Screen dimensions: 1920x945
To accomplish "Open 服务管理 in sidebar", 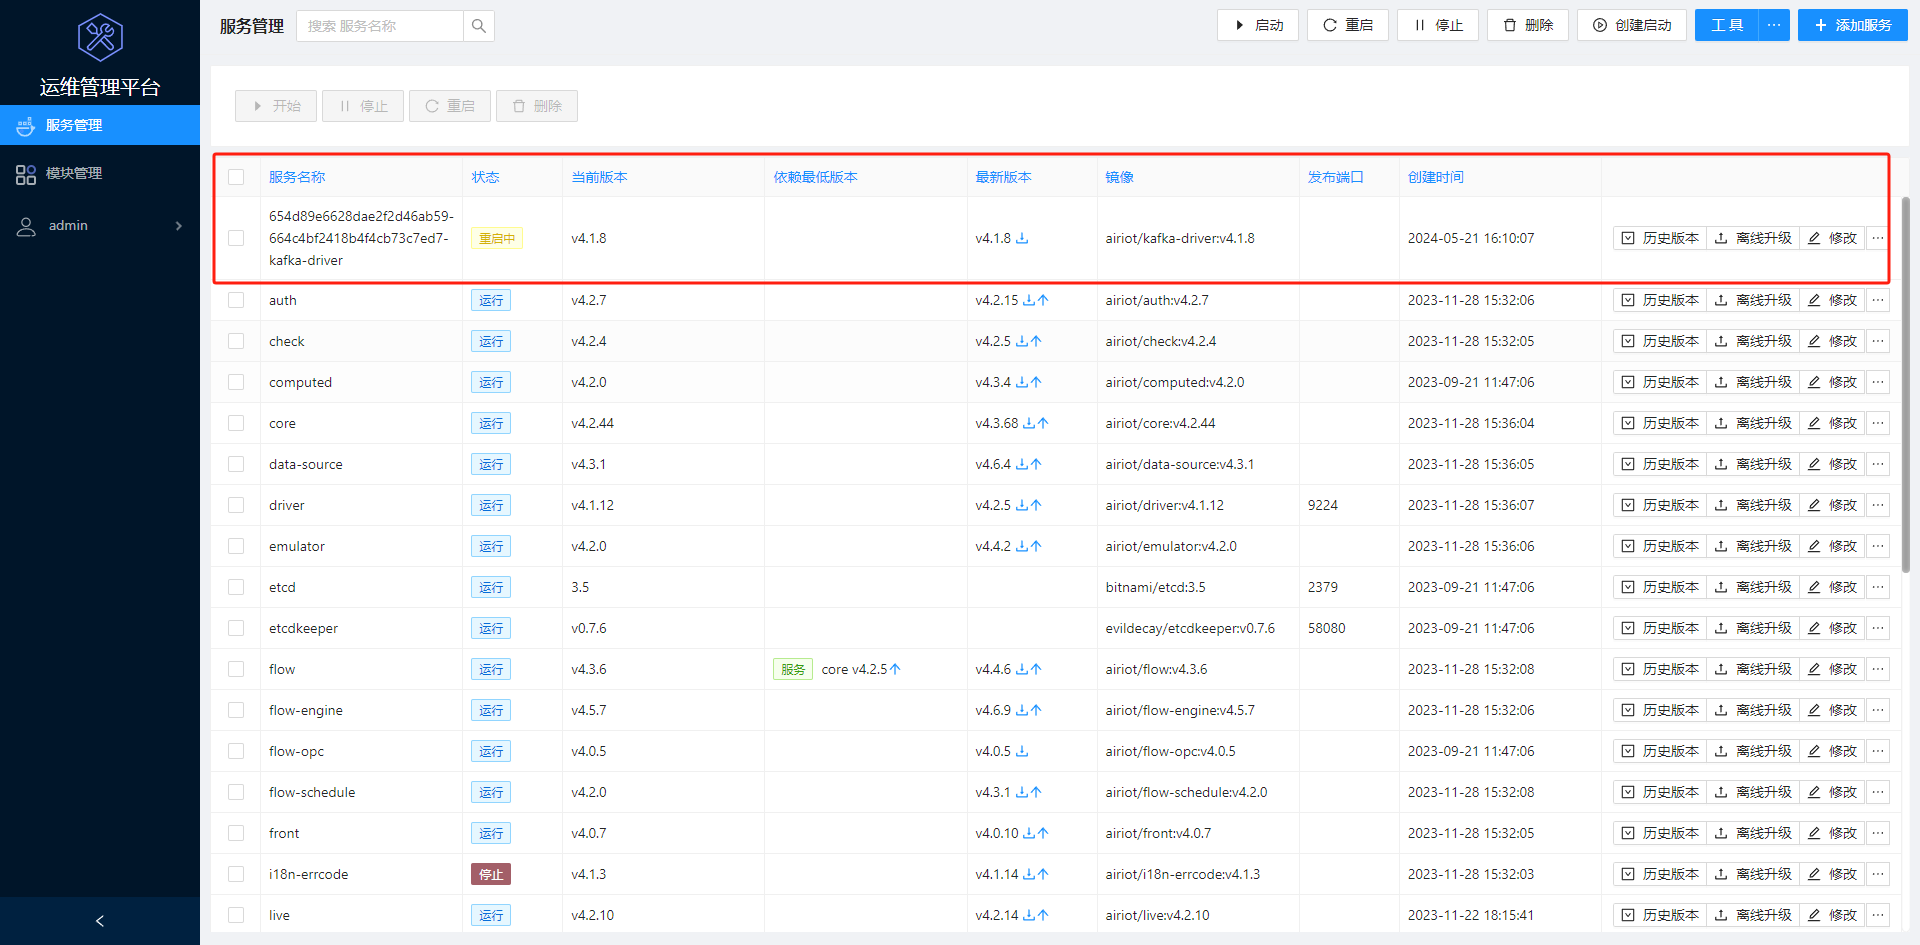I will click(x=100, y=125).
